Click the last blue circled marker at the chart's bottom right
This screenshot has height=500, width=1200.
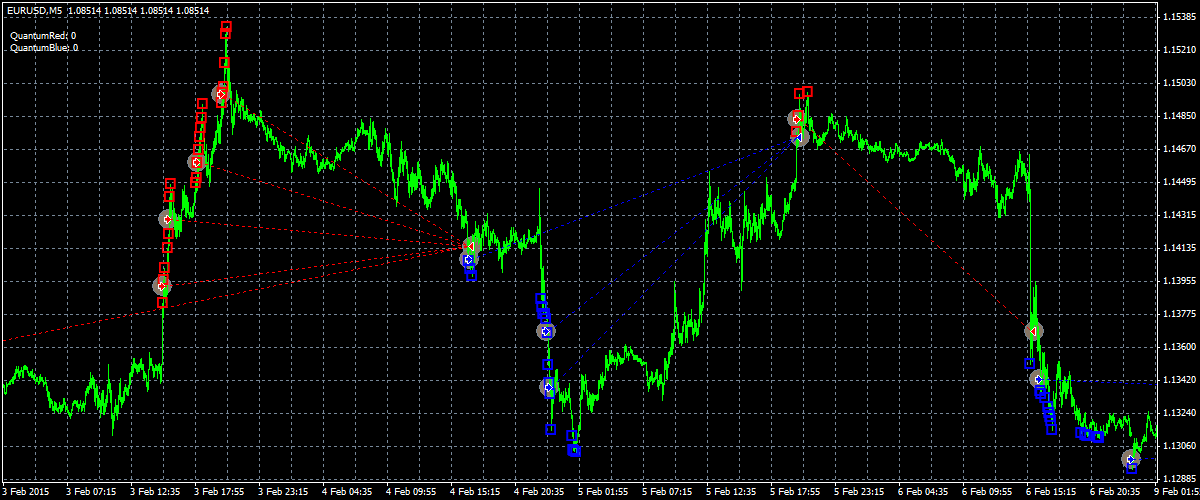pyautogui.click(x=1130, y=459)
